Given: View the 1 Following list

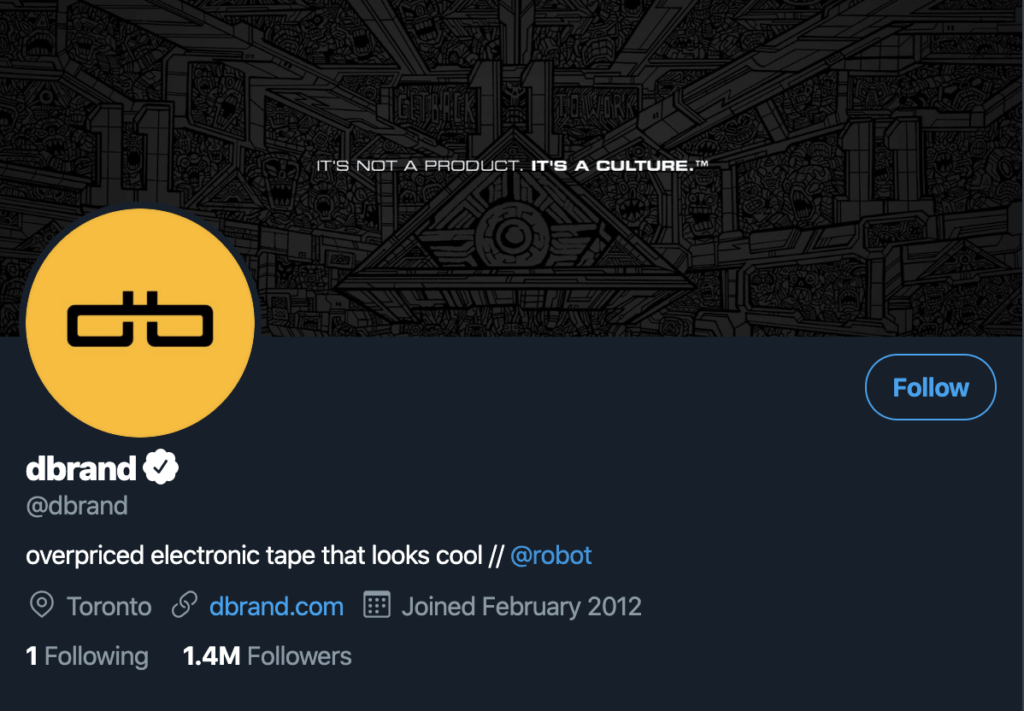Looking at the screenshot, I should [x=87, y=656].
